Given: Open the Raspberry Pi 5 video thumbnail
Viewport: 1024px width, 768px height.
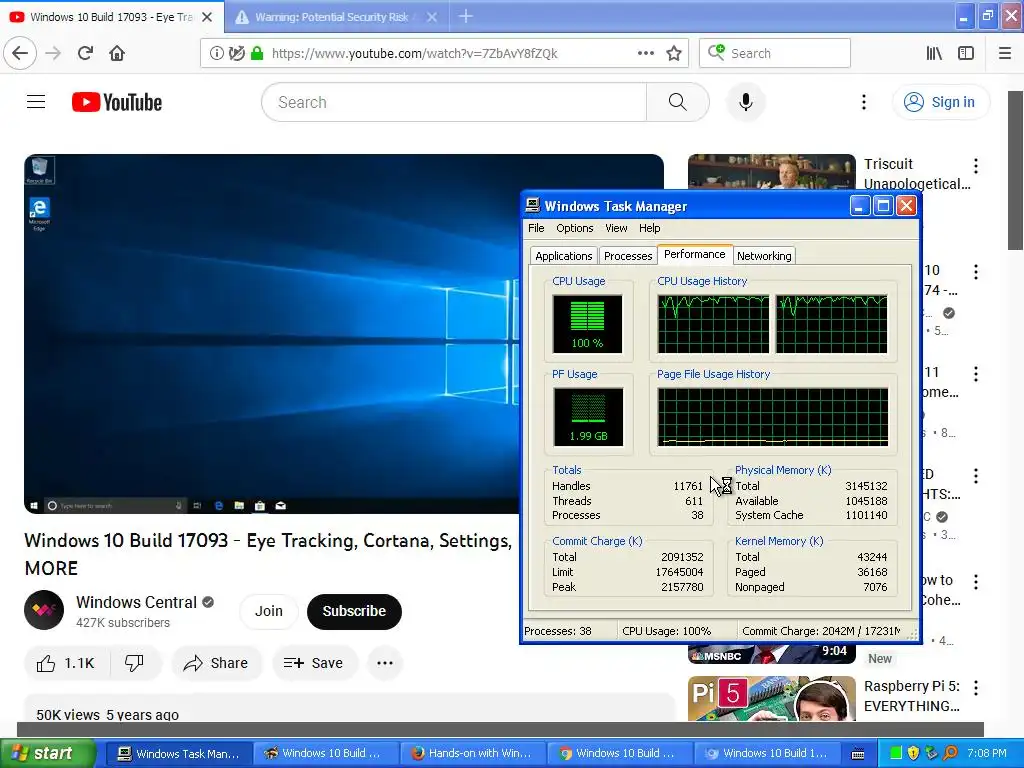Looking at the screenshot, I should click(771, 698).
